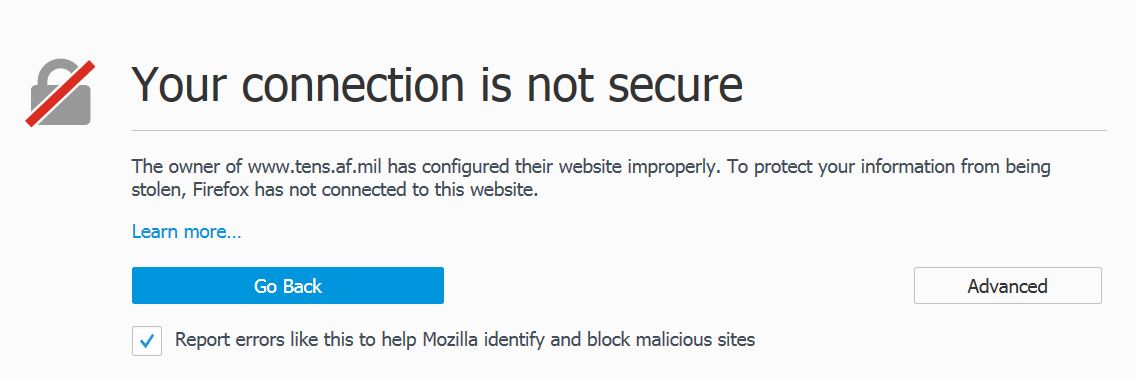Screen dimensions: 1136x379
Task: Open the Advanced options section
Action: (1008, 286)
